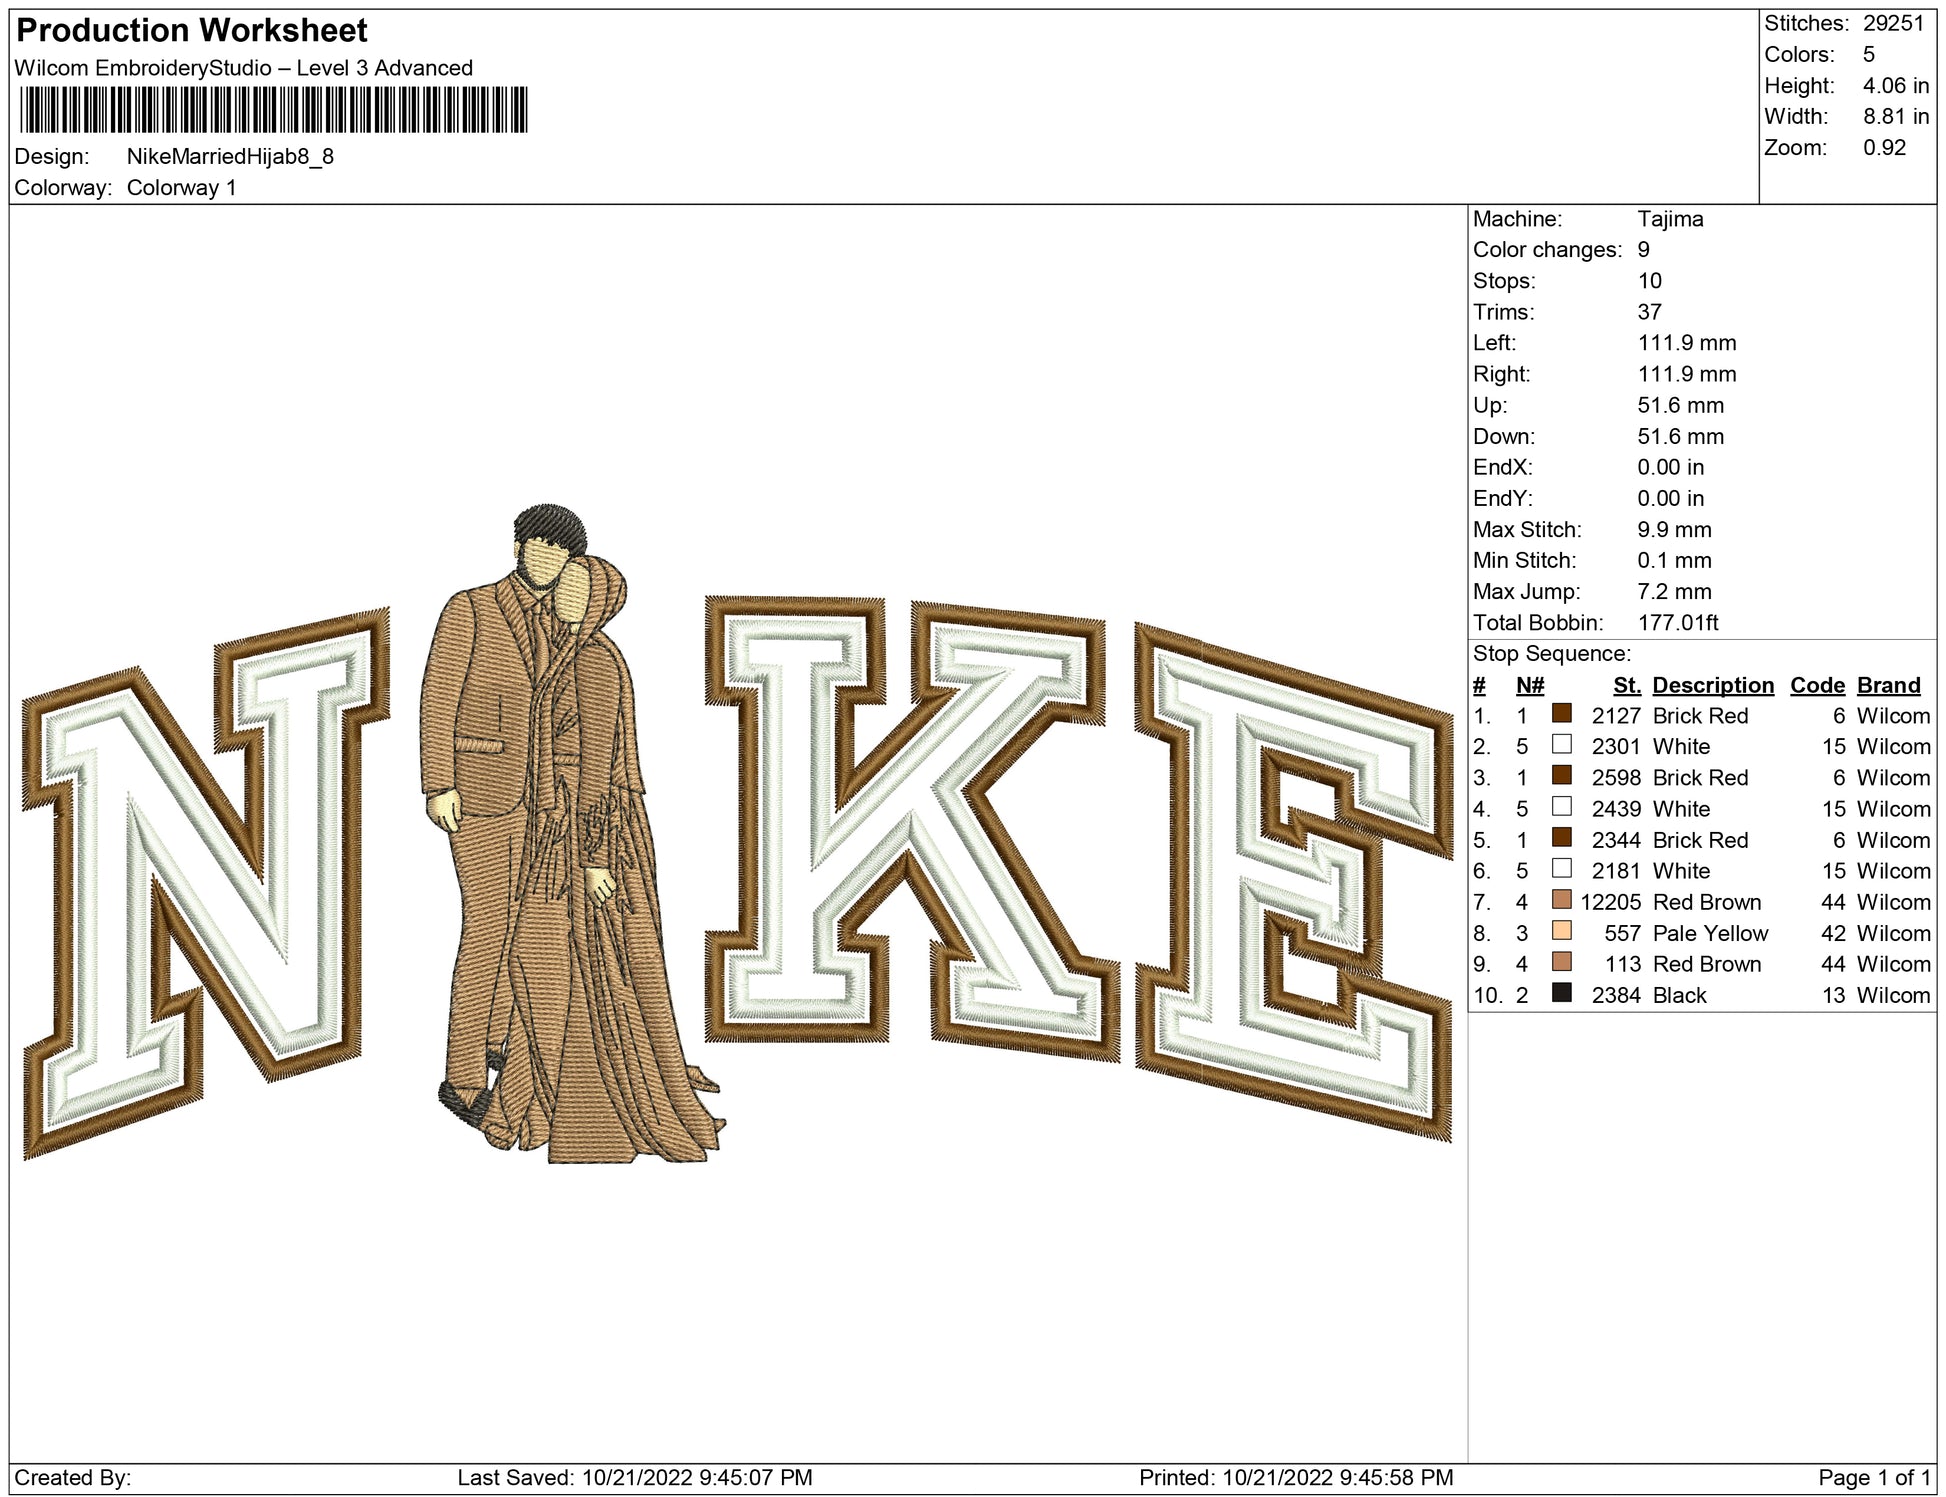
Task: Click the Production Worksheet title
Action: (192, 31)
